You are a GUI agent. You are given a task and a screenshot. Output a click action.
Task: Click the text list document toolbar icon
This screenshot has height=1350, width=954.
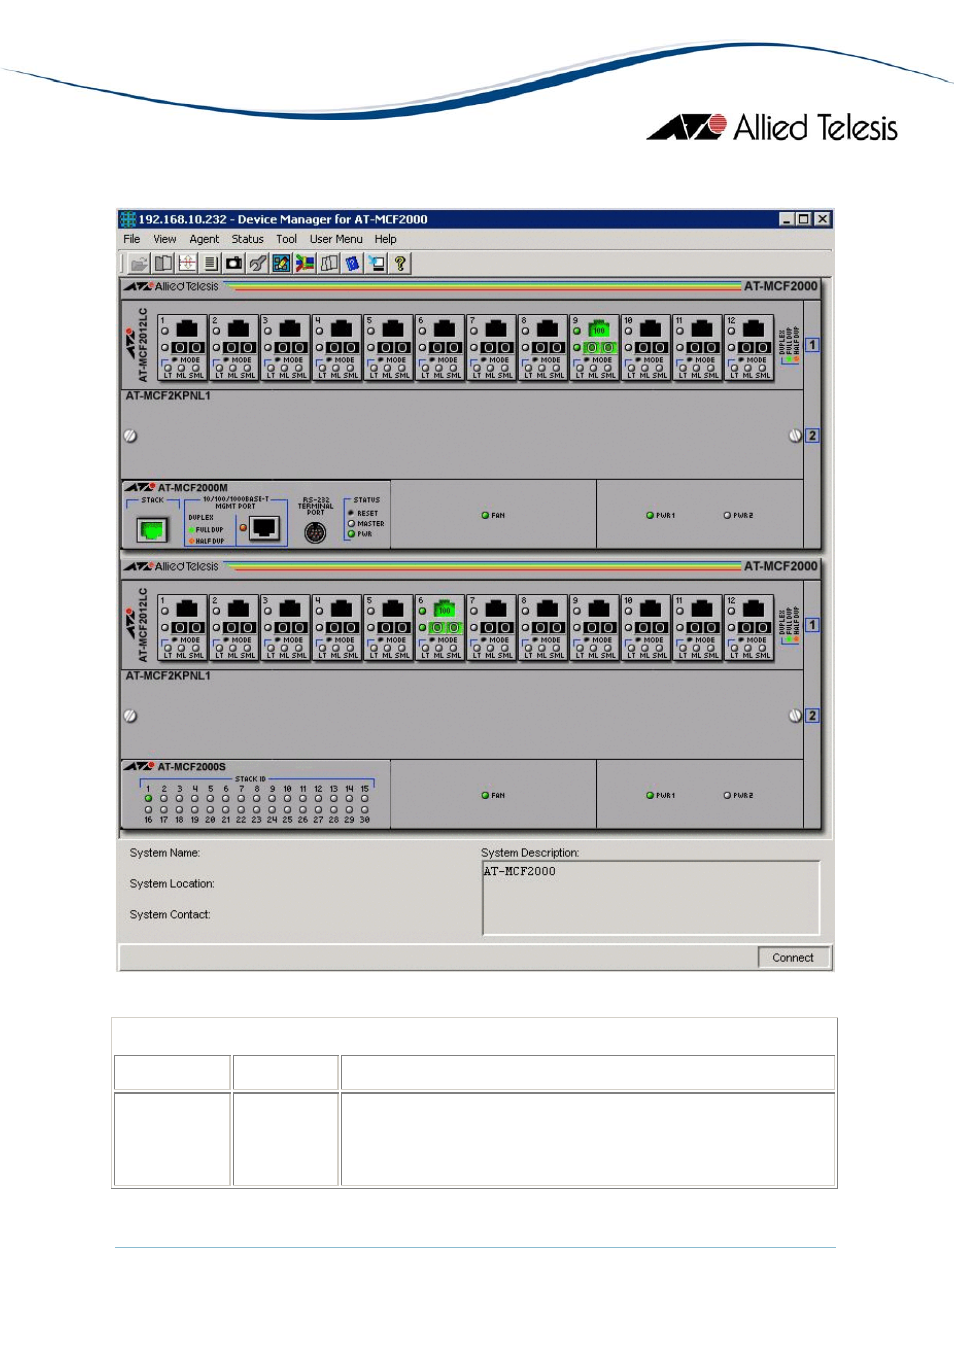(x=211, y=263)
